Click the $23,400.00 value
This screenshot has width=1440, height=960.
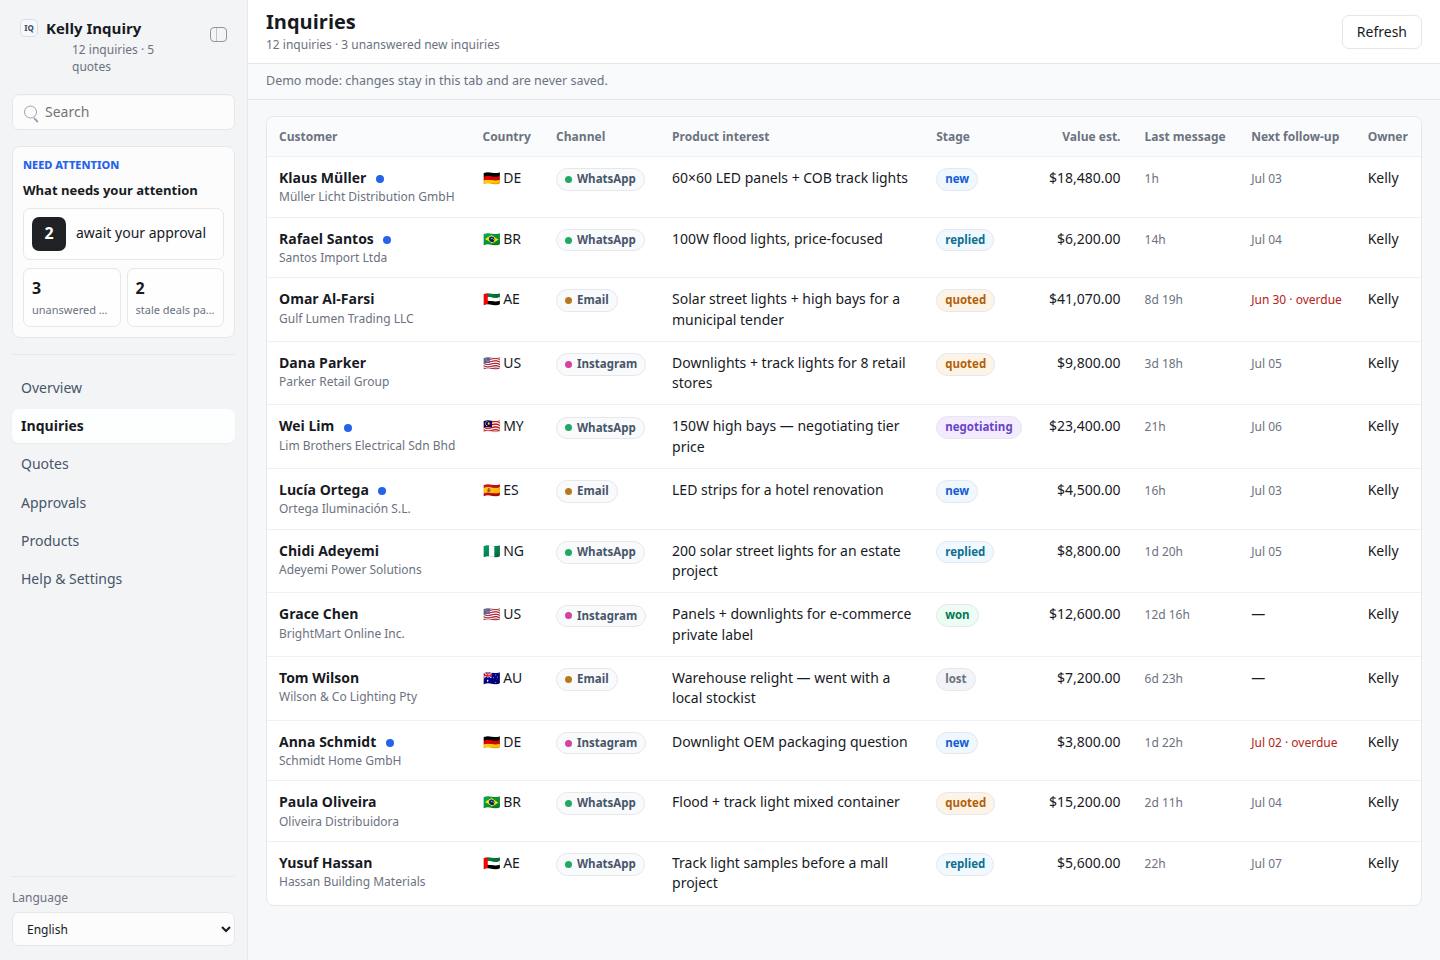click(1084, 426)
